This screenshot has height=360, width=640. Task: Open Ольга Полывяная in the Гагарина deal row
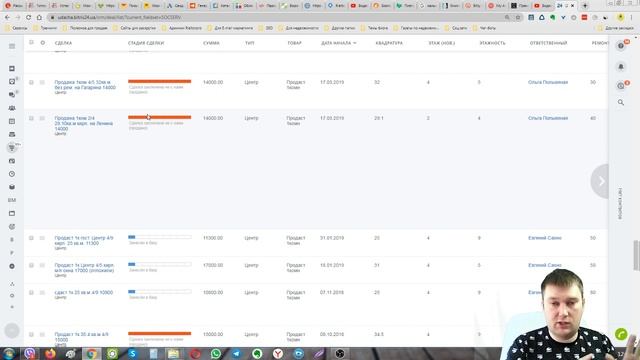click(548, 82)
